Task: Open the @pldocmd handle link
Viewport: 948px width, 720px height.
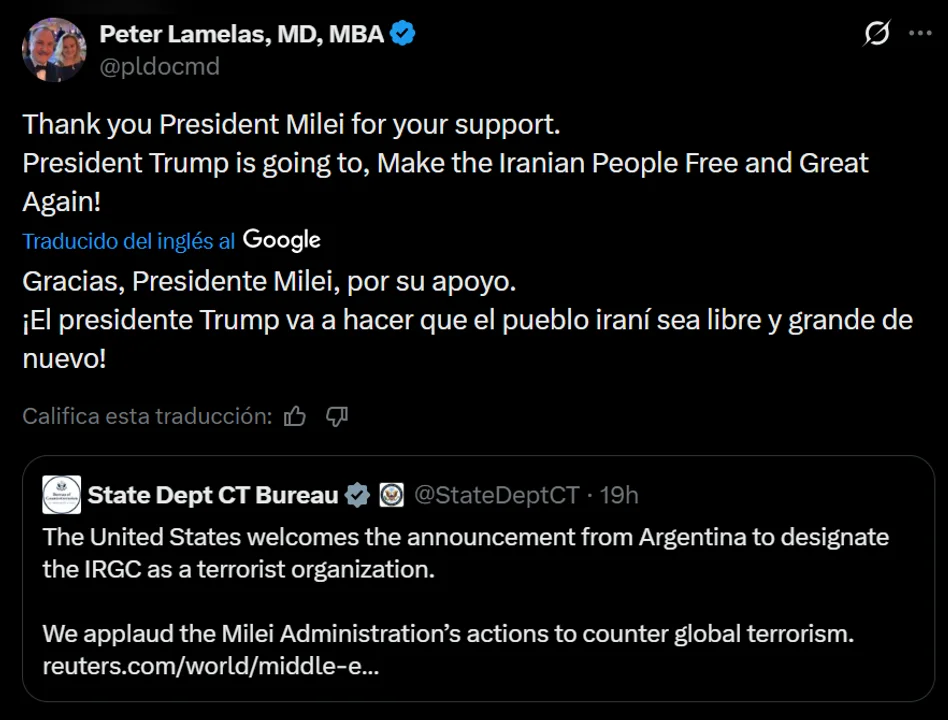Action: (159, 67)
